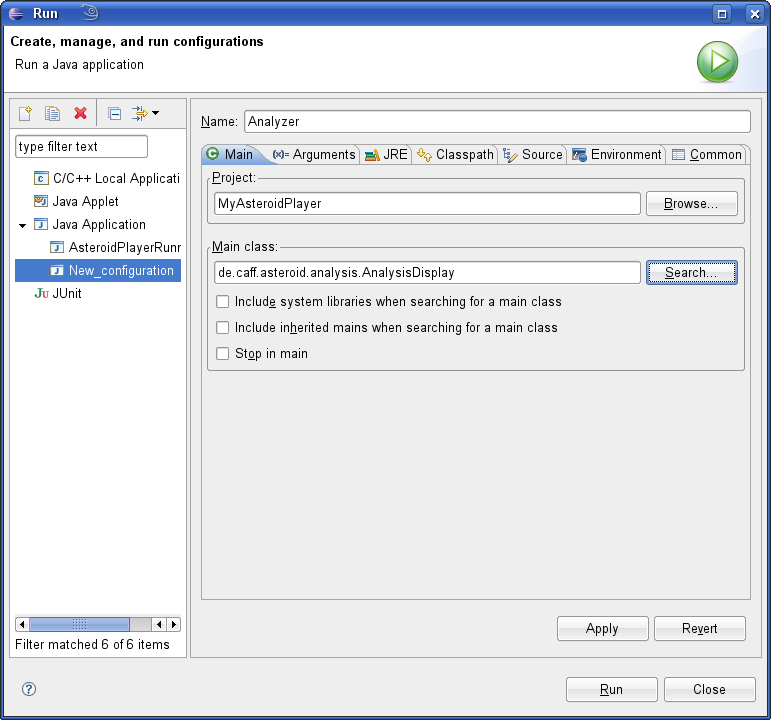The height and width of the screenshot is (720, 771).
Task: Switch to the Classpath tab
Action: pyautogui.click(x=455, y=154)
